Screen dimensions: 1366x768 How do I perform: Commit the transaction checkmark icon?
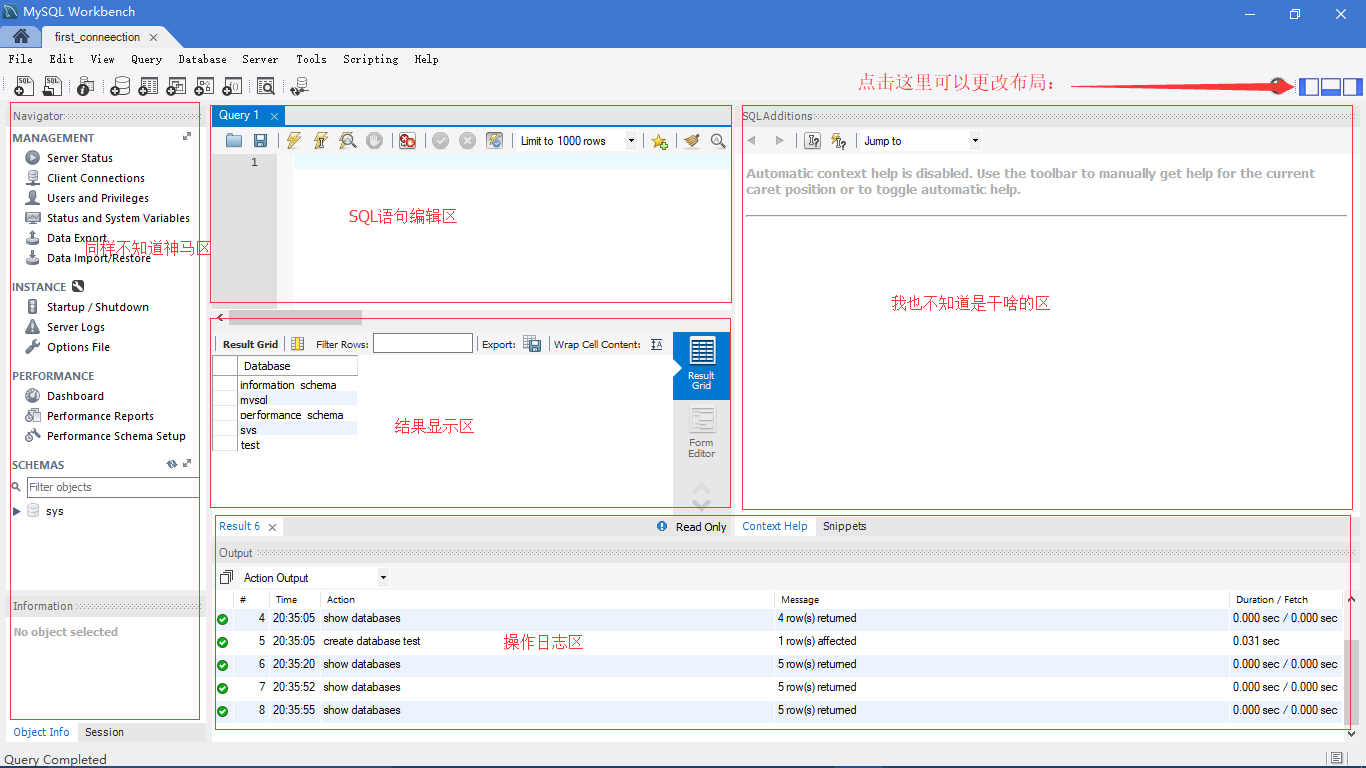[440, 141]
